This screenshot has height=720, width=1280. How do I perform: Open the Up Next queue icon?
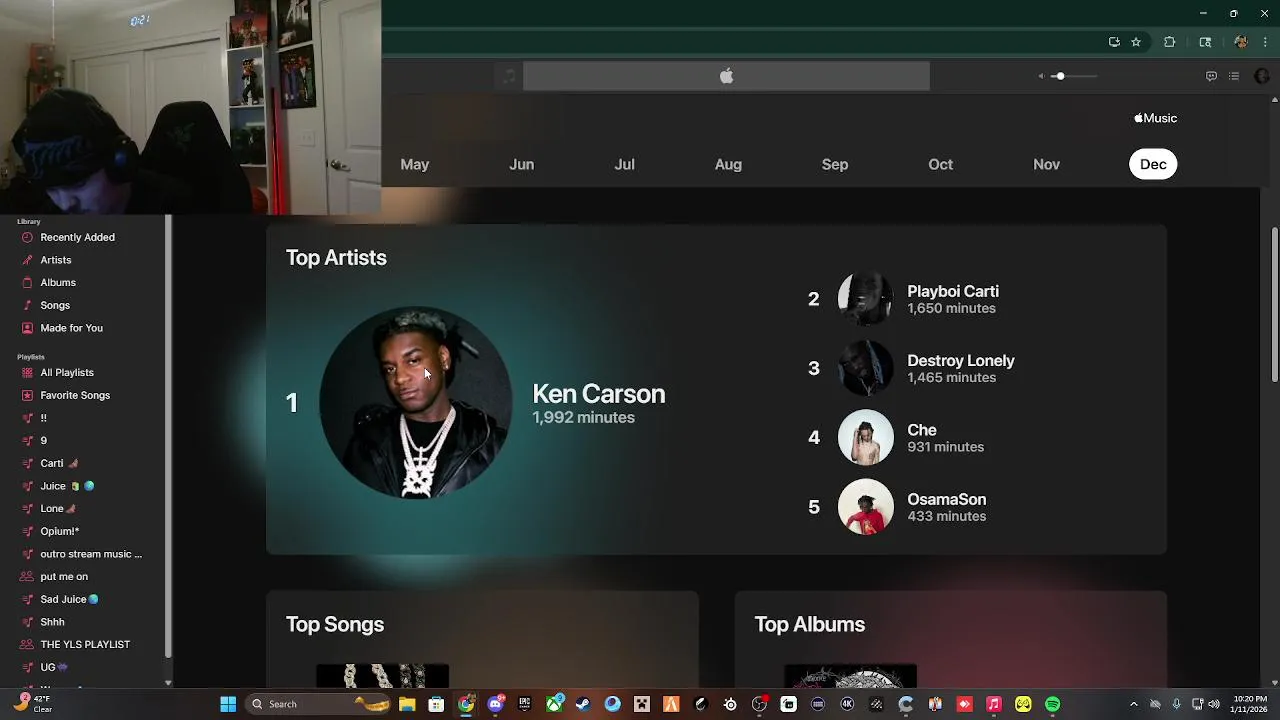point(1234,76)
